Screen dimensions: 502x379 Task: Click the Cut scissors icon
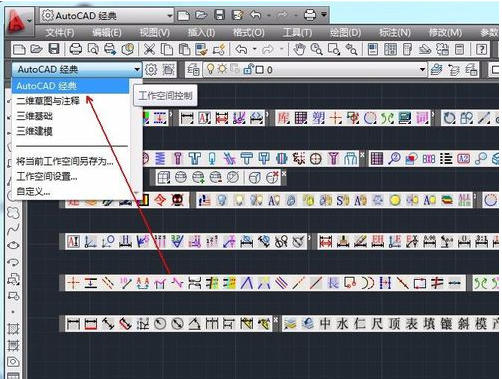point(149,50)
